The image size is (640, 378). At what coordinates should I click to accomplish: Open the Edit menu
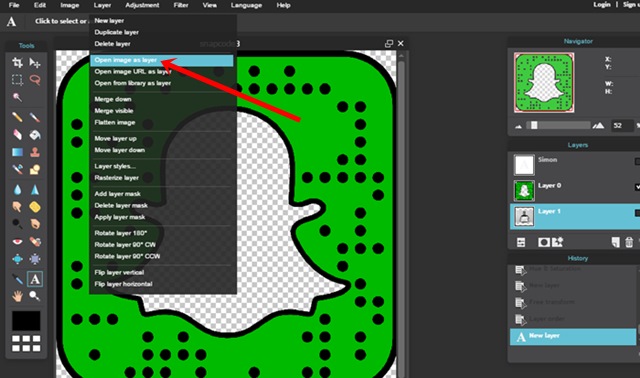[40, 5]
